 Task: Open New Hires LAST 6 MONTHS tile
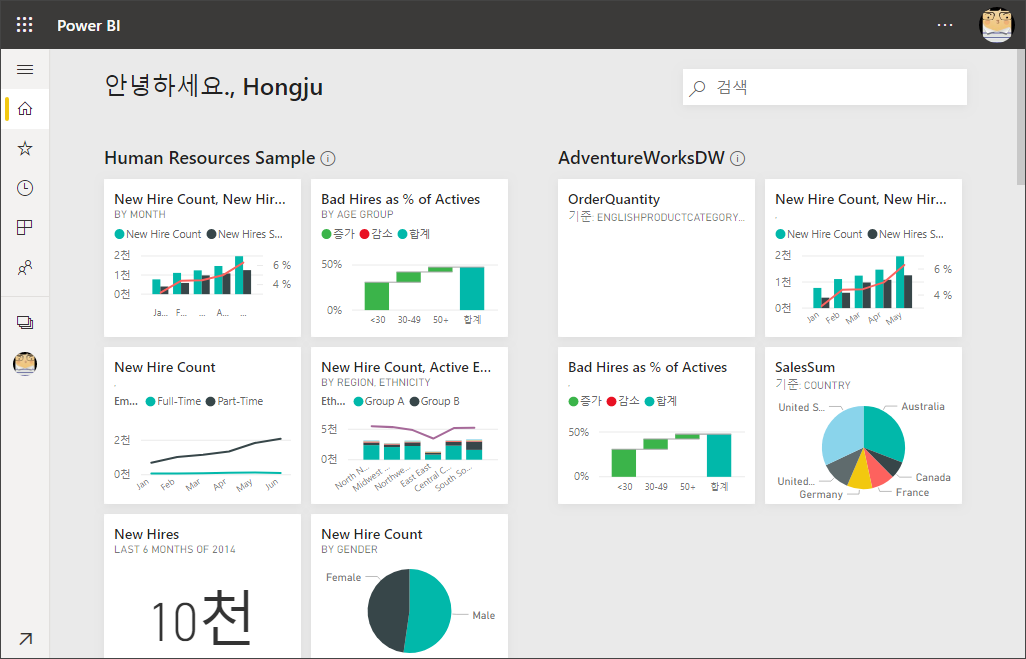click(202, 586)
